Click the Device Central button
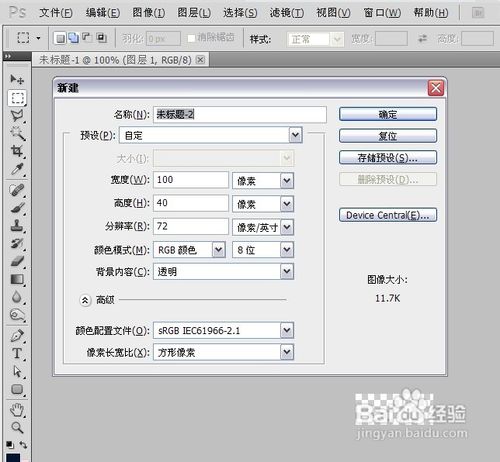This screenshot has height=462, width=500. [x=388, y=215]
